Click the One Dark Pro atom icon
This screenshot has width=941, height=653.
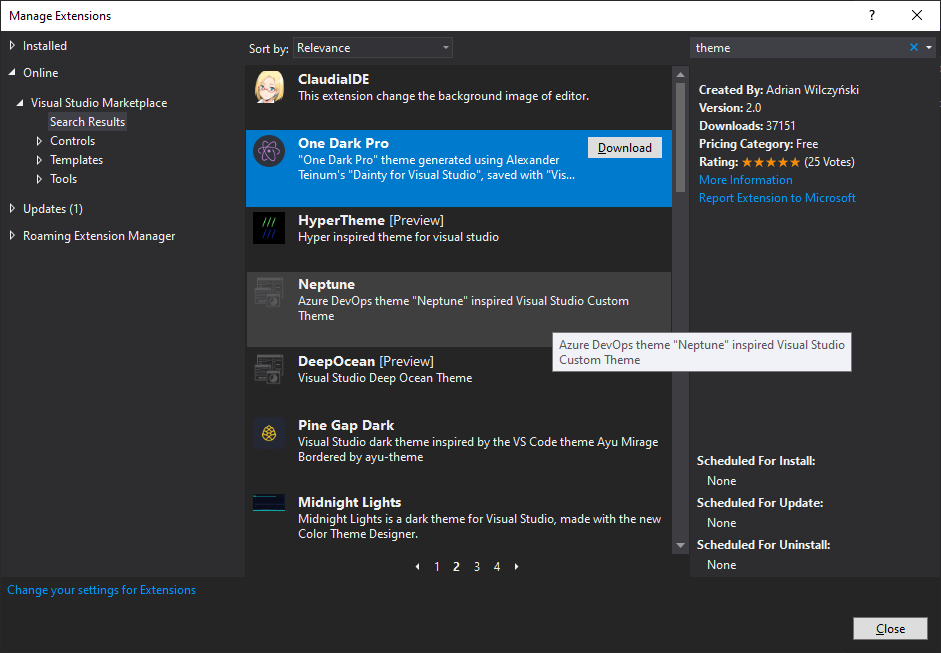[x=269, y=151]
